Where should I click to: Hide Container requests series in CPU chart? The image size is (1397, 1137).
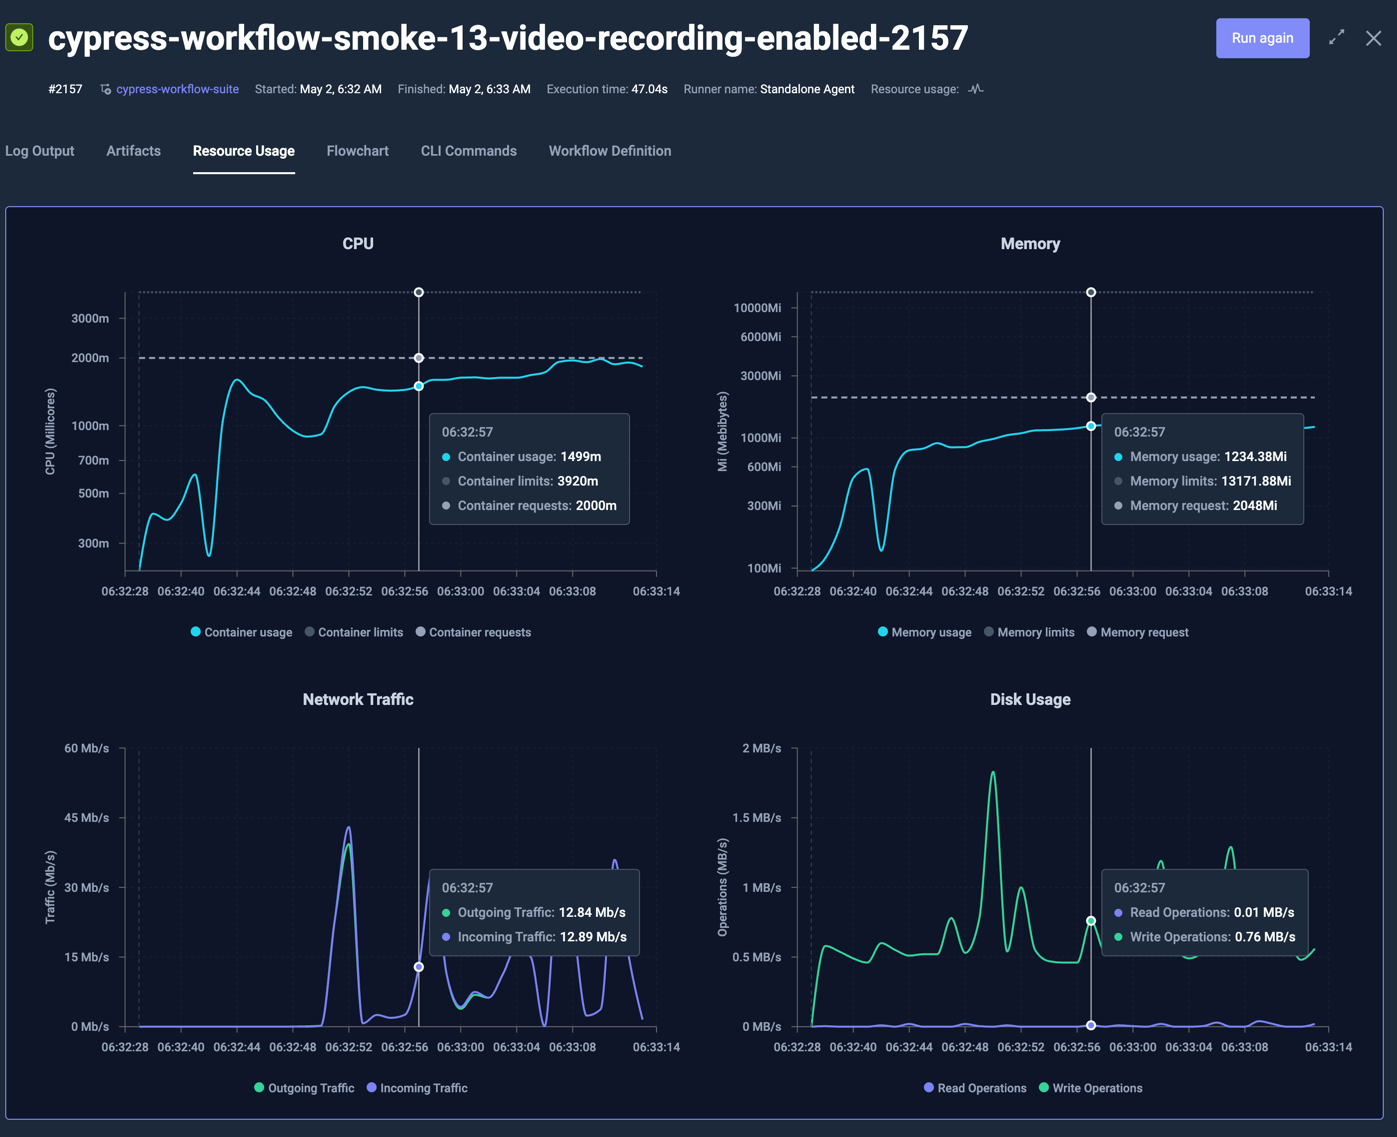[473, 632]
